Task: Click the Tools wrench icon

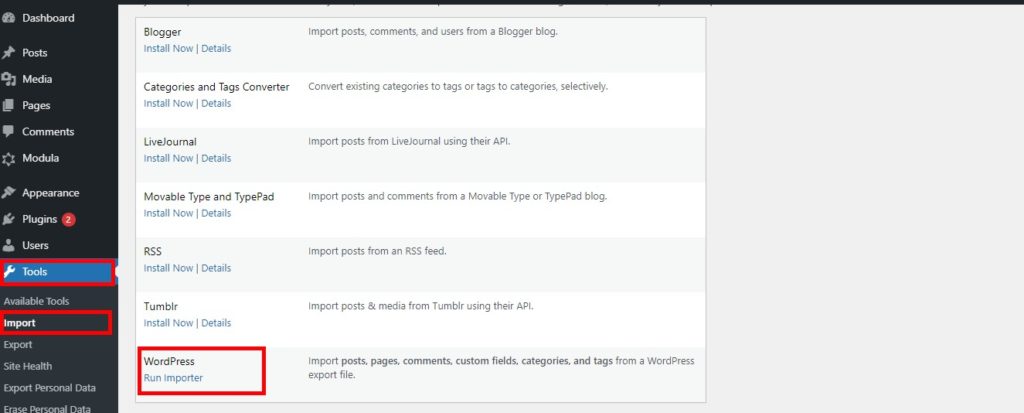Action: 9,271
